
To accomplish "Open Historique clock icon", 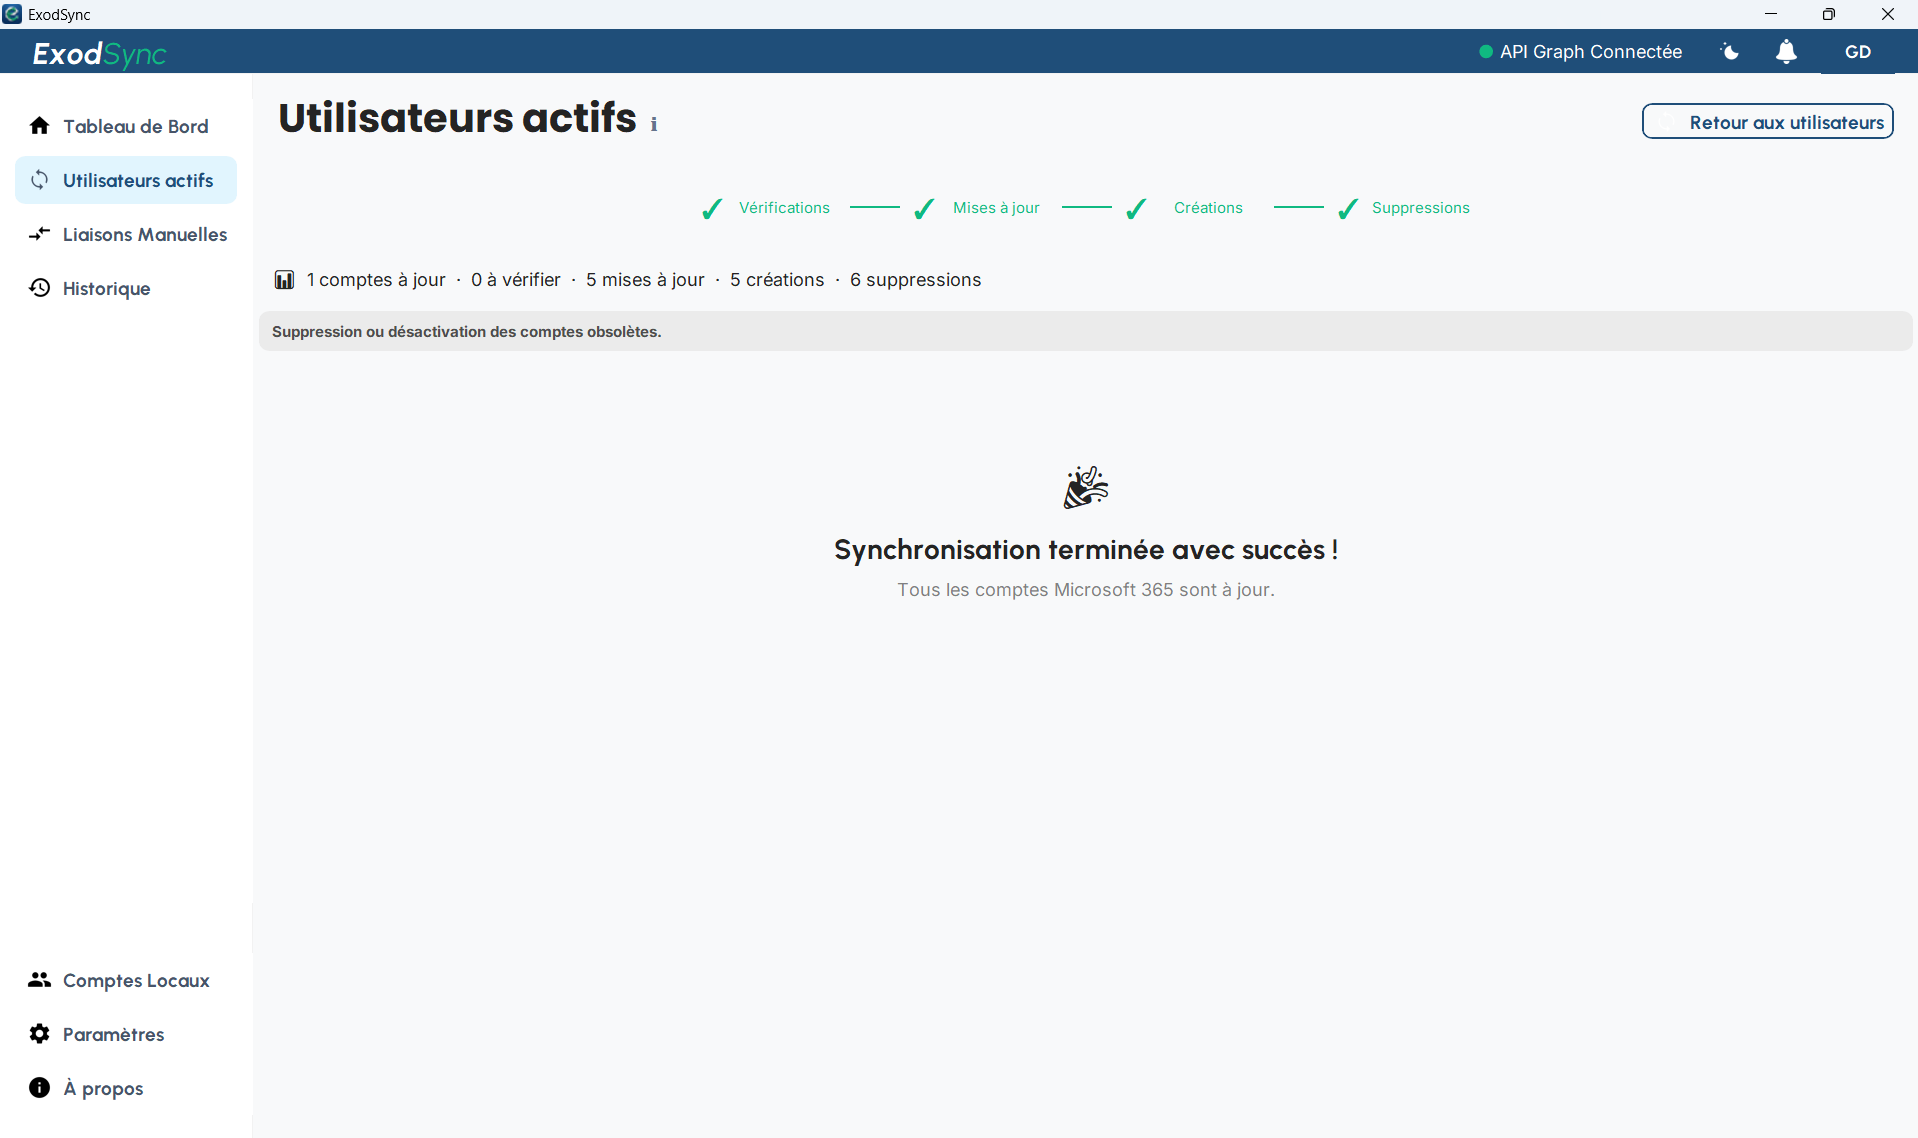I will 39,288.
